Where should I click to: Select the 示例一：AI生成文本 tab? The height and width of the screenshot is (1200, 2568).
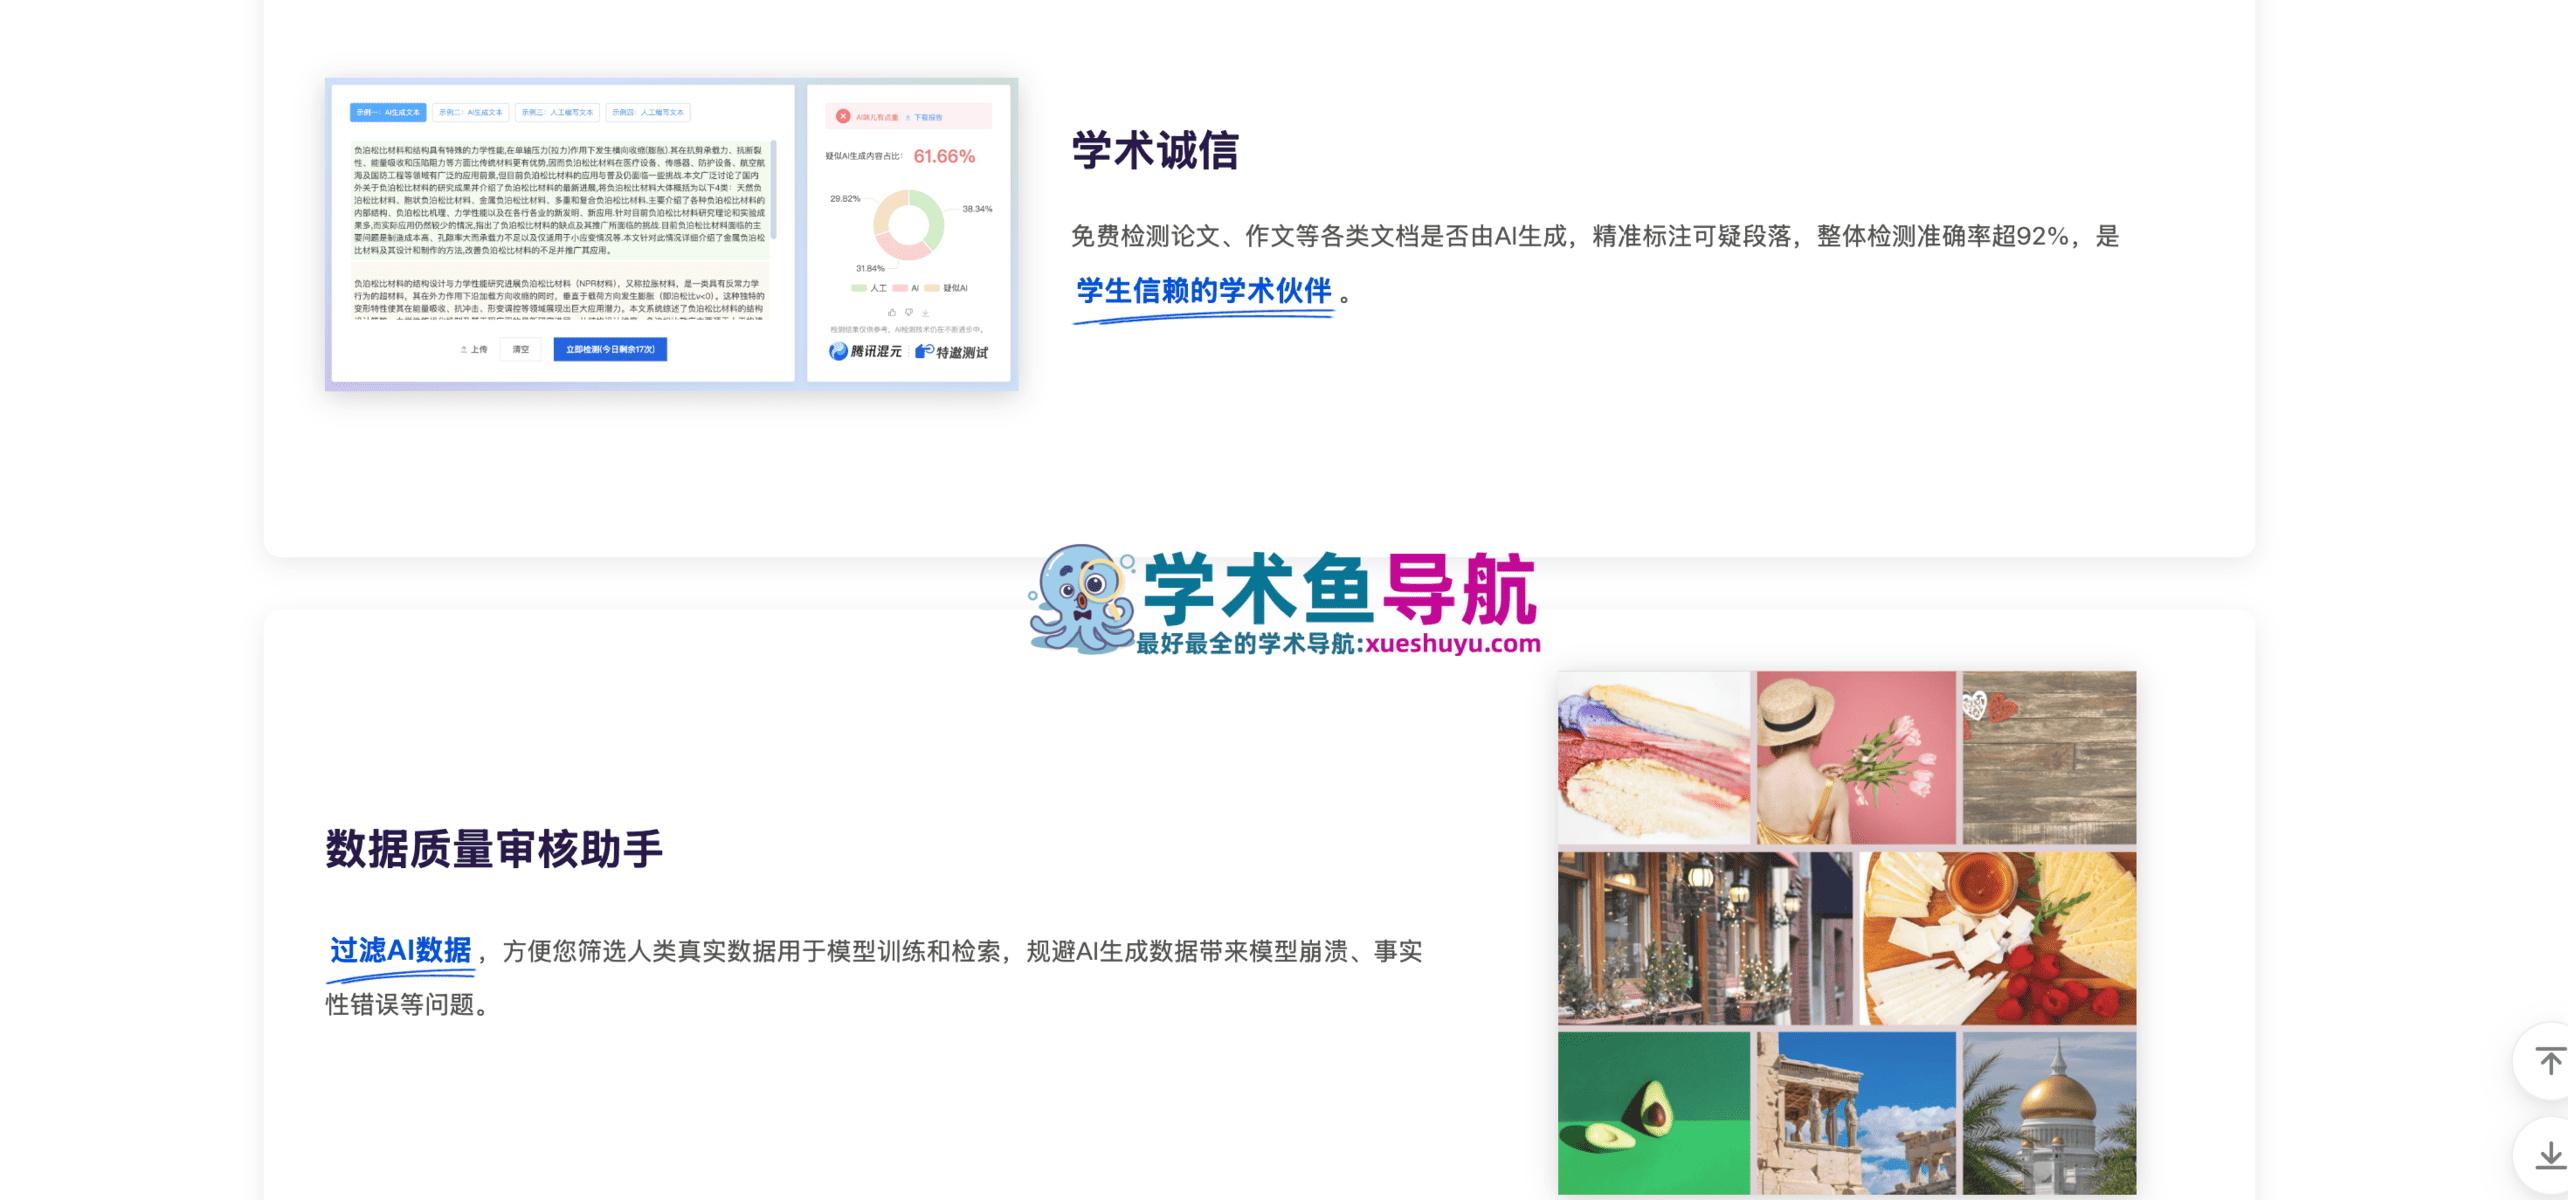tap(388, 113)
